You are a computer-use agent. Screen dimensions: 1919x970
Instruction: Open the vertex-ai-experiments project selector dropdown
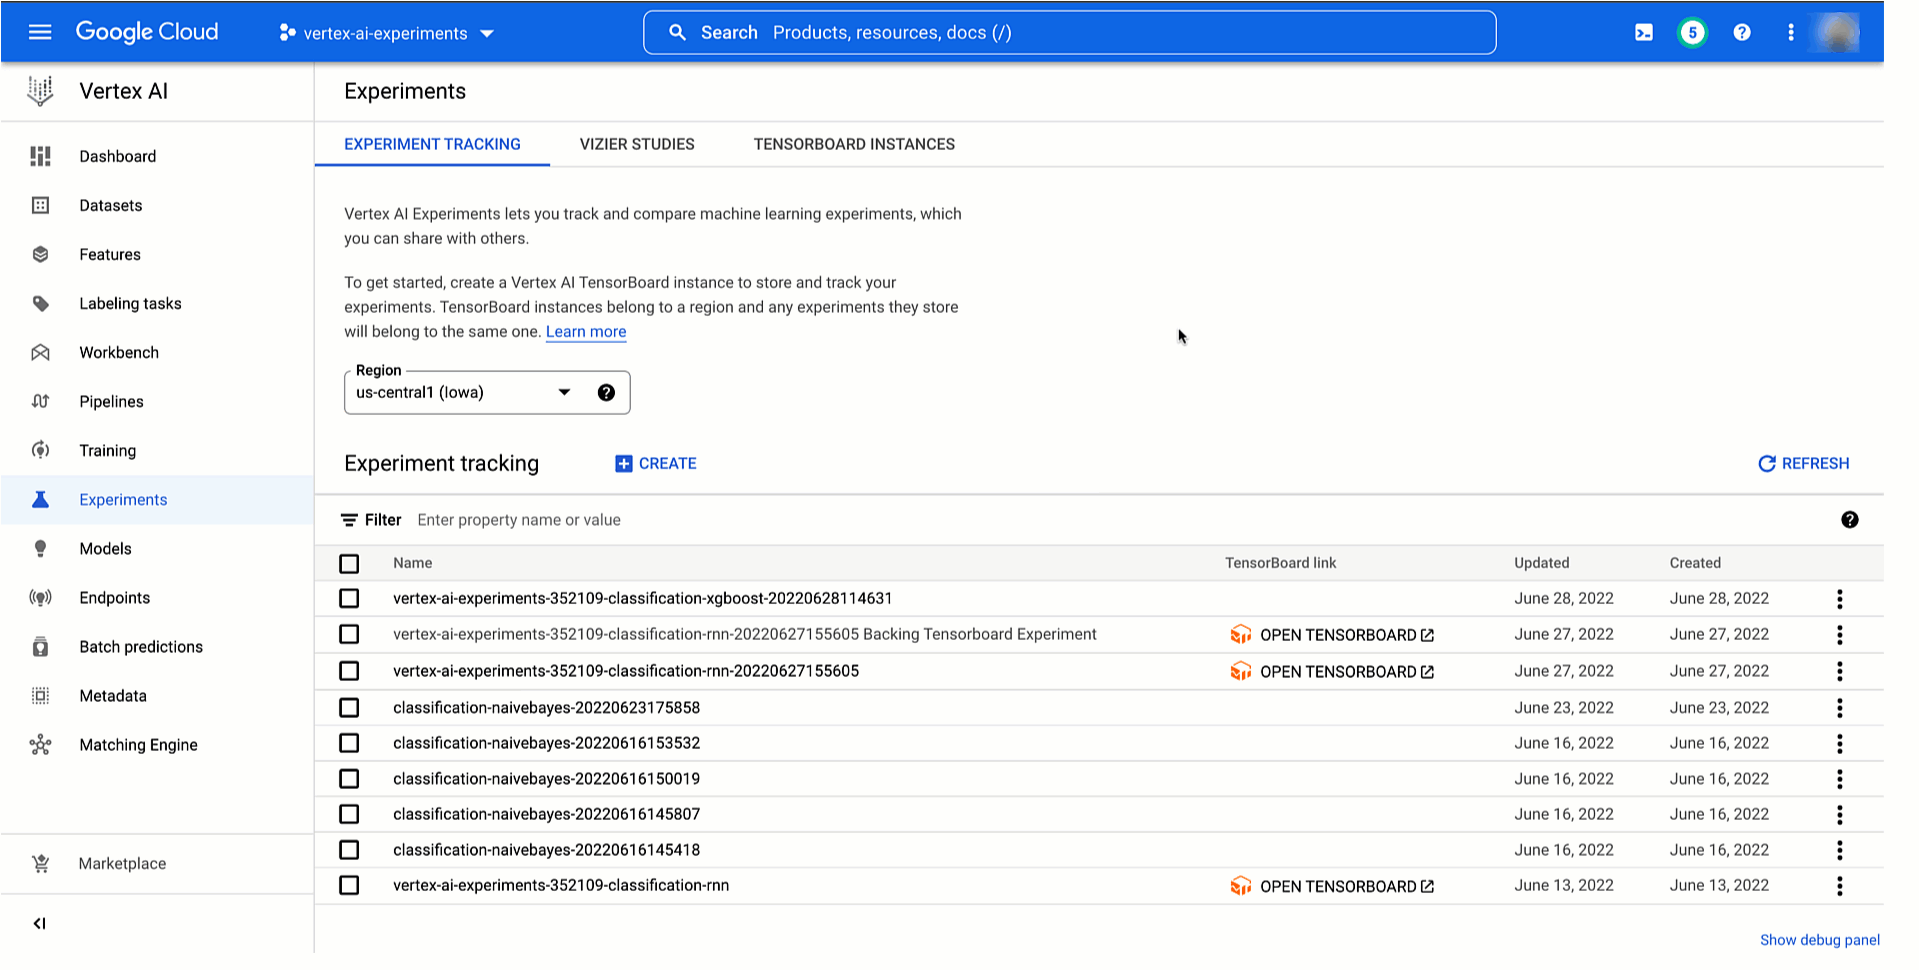pos(386,33)
